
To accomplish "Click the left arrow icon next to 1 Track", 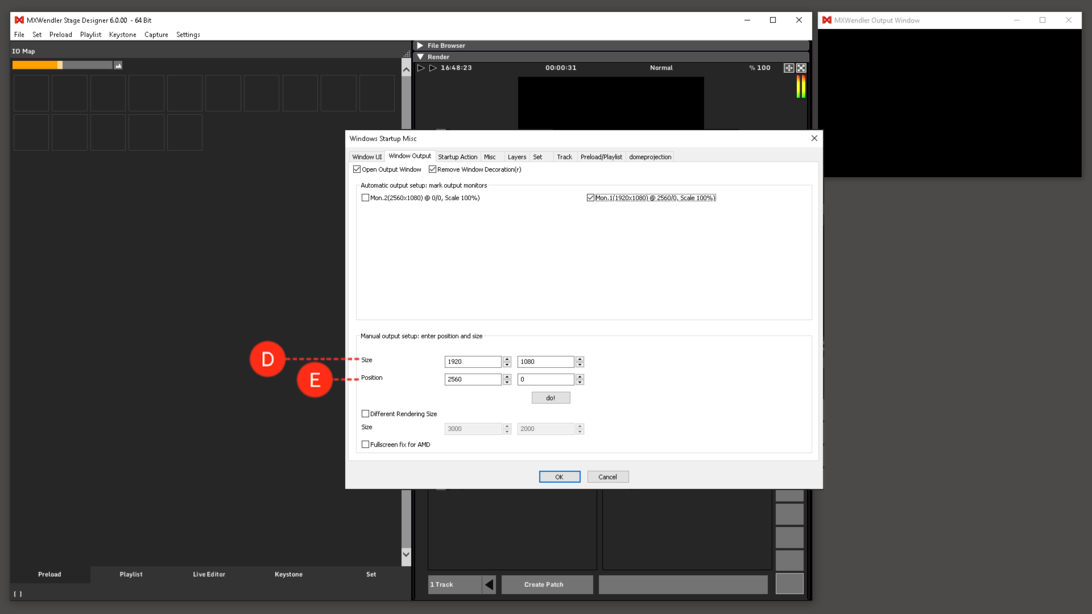I will (490, 584).
